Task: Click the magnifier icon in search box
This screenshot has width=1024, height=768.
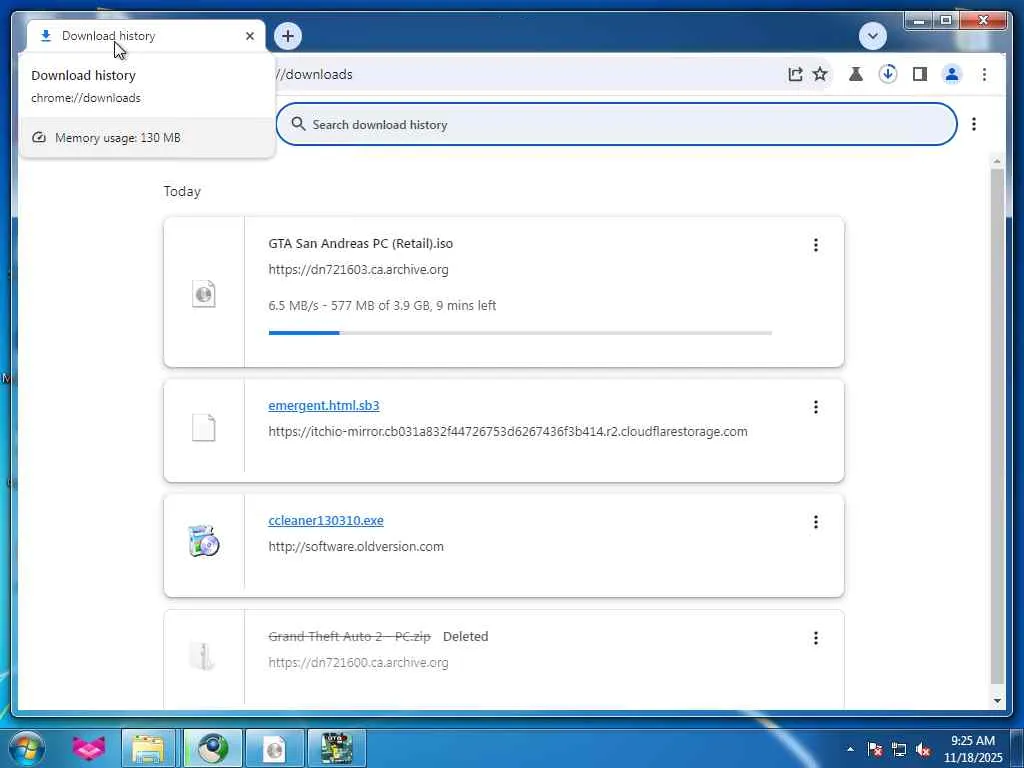Action: pos(298,124)
